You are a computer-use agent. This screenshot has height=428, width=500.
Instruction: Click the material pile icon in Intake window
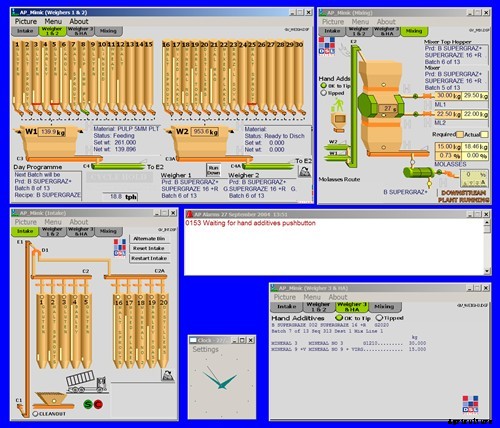(168, 375)
